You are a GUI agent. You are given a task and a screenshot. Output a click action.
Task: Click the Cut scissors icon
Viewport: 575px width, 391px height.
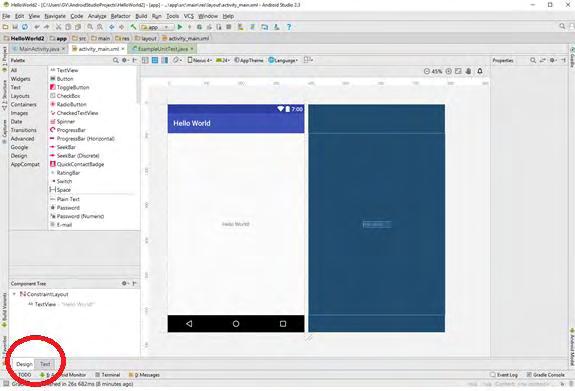click(58, 27)
